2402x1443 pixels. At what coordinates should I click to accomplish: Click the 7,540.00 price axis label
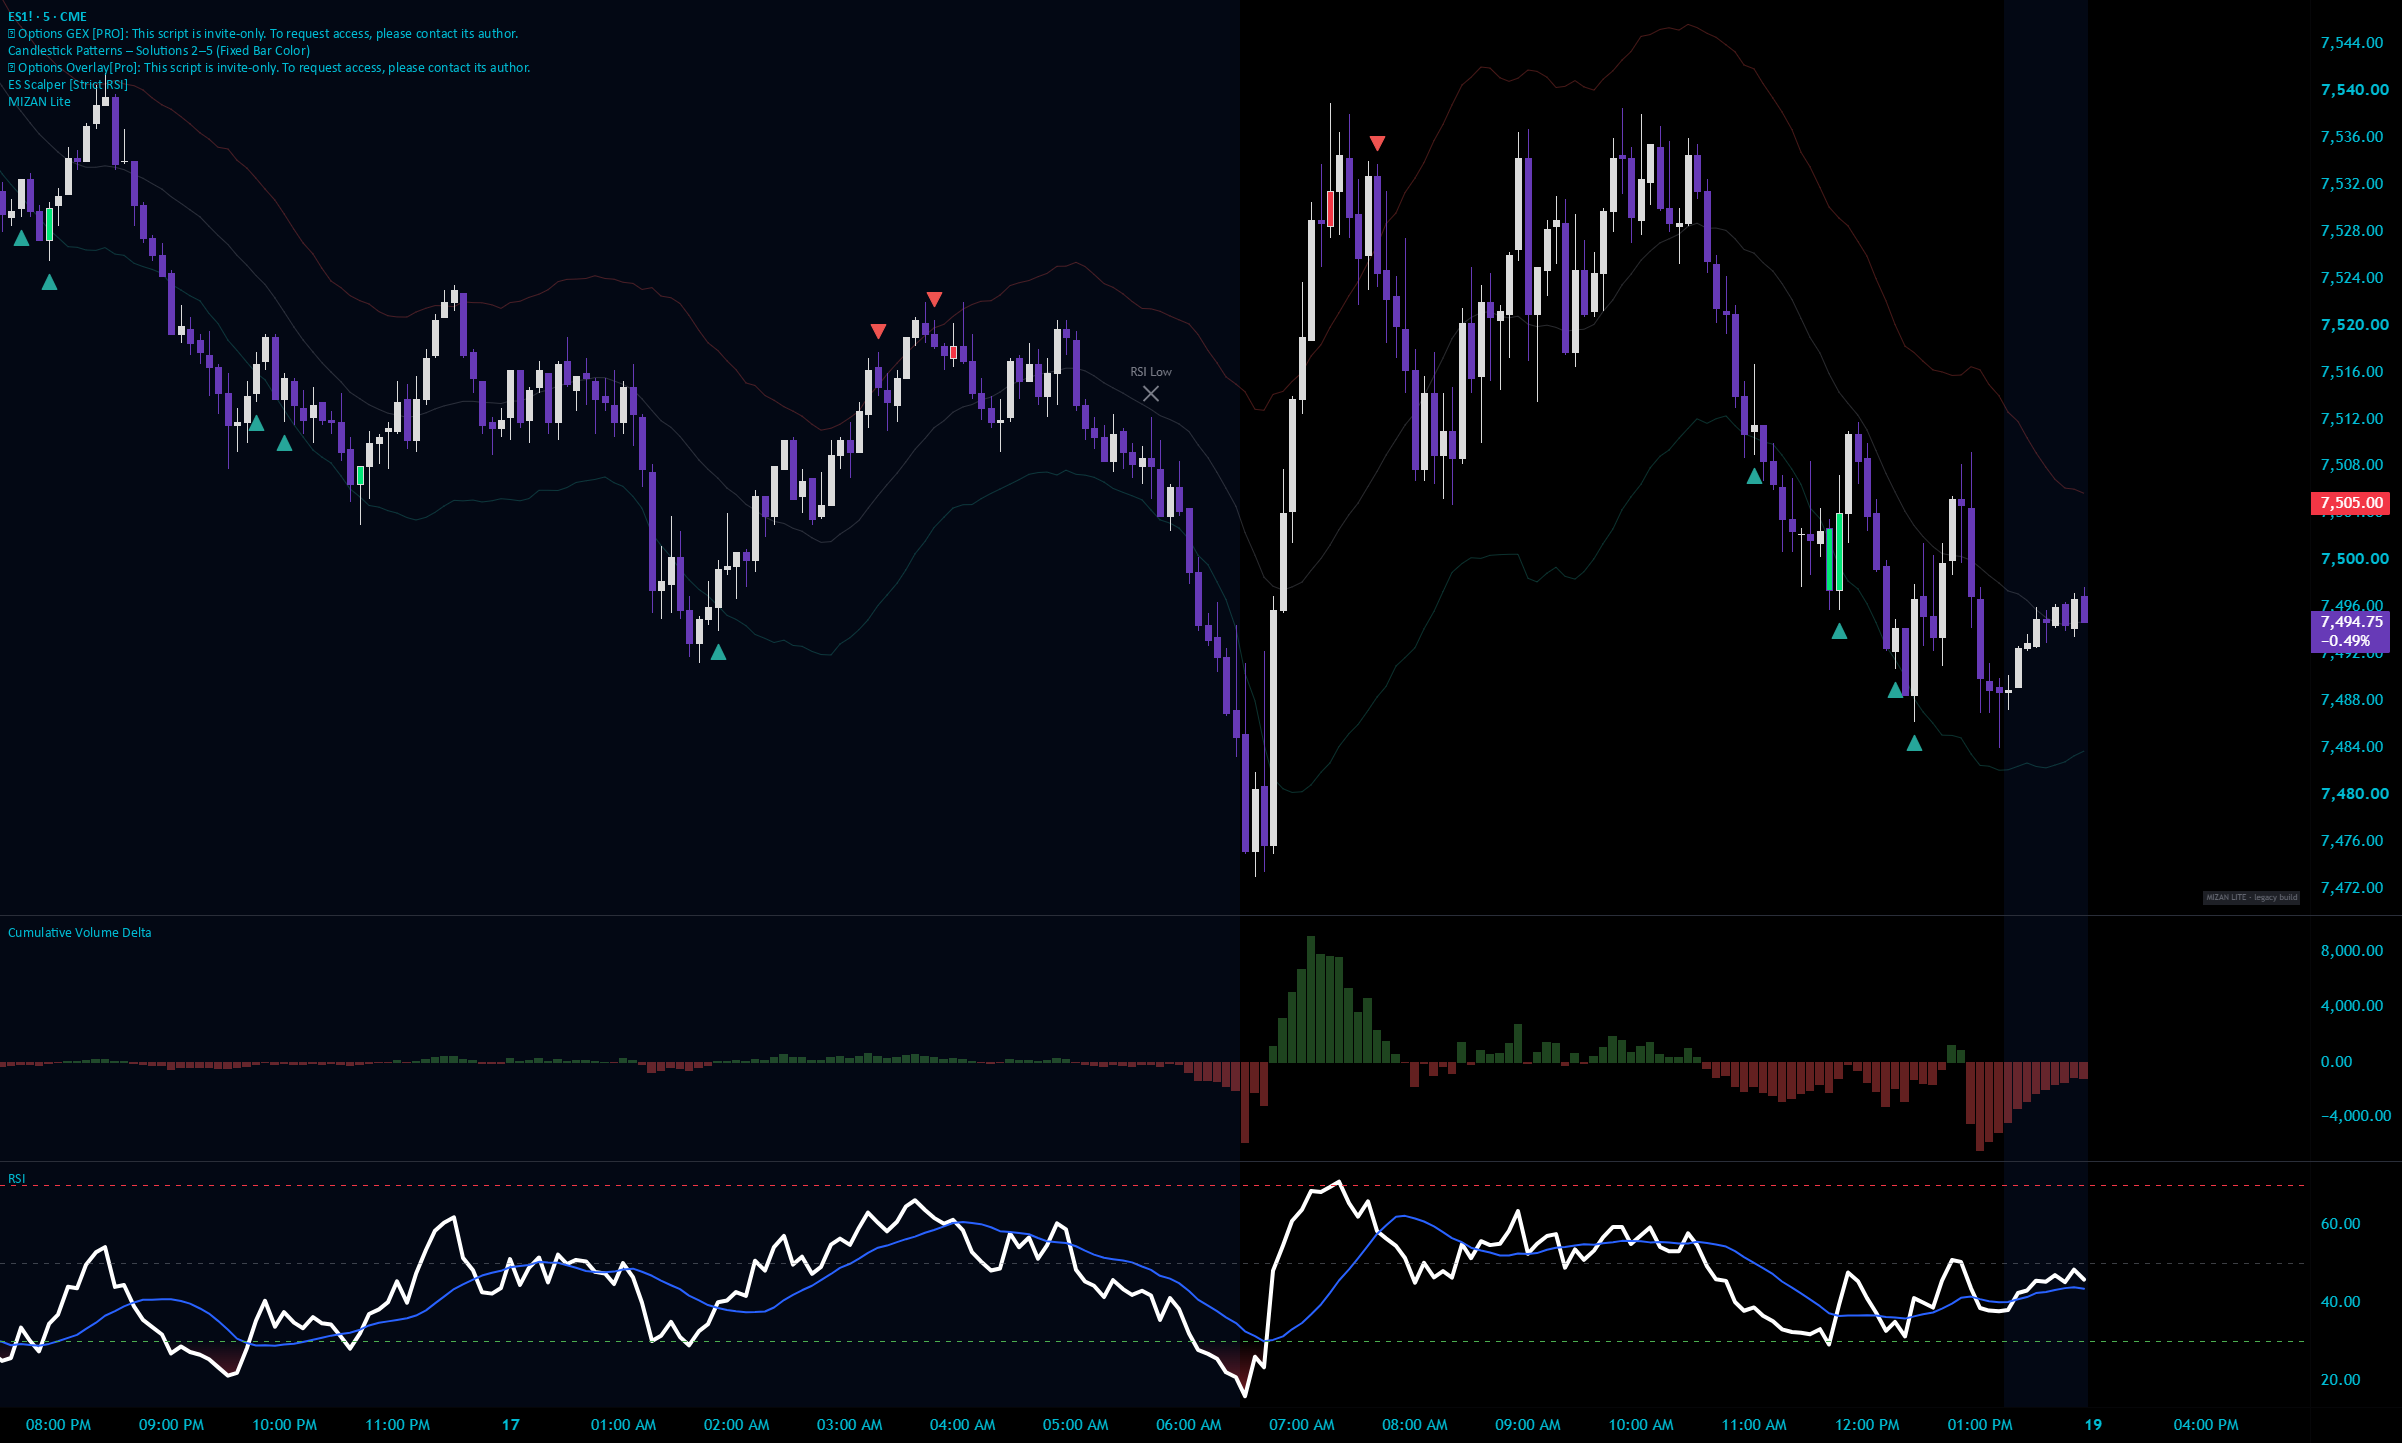coord(2354,90)
